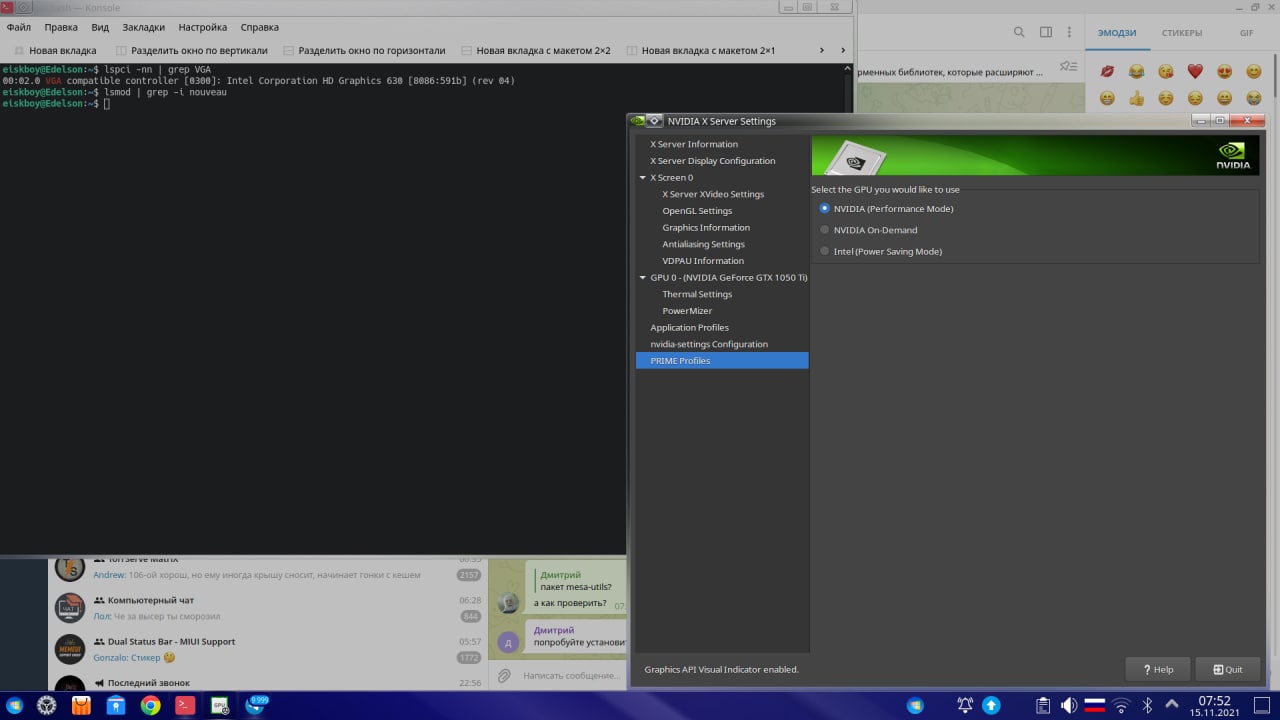Click the Telegram attach file paperclip icon
Screen dimensions: 1280x720
[504, 676]
